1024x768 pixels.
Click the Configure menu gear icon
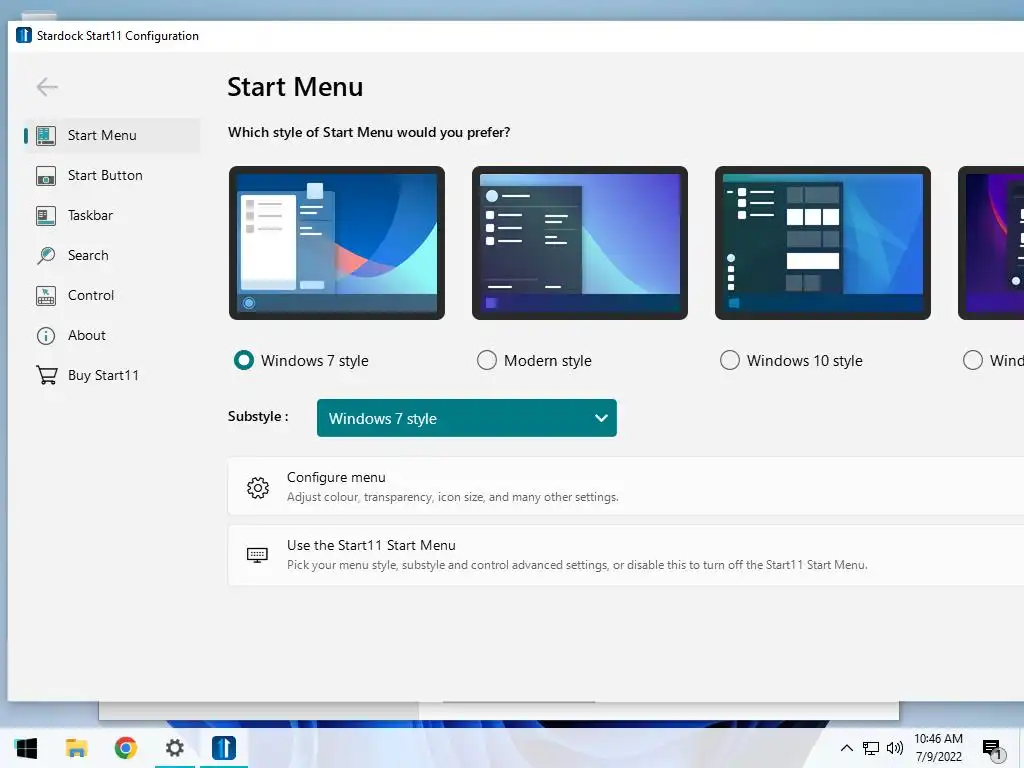tap(258, 487)
